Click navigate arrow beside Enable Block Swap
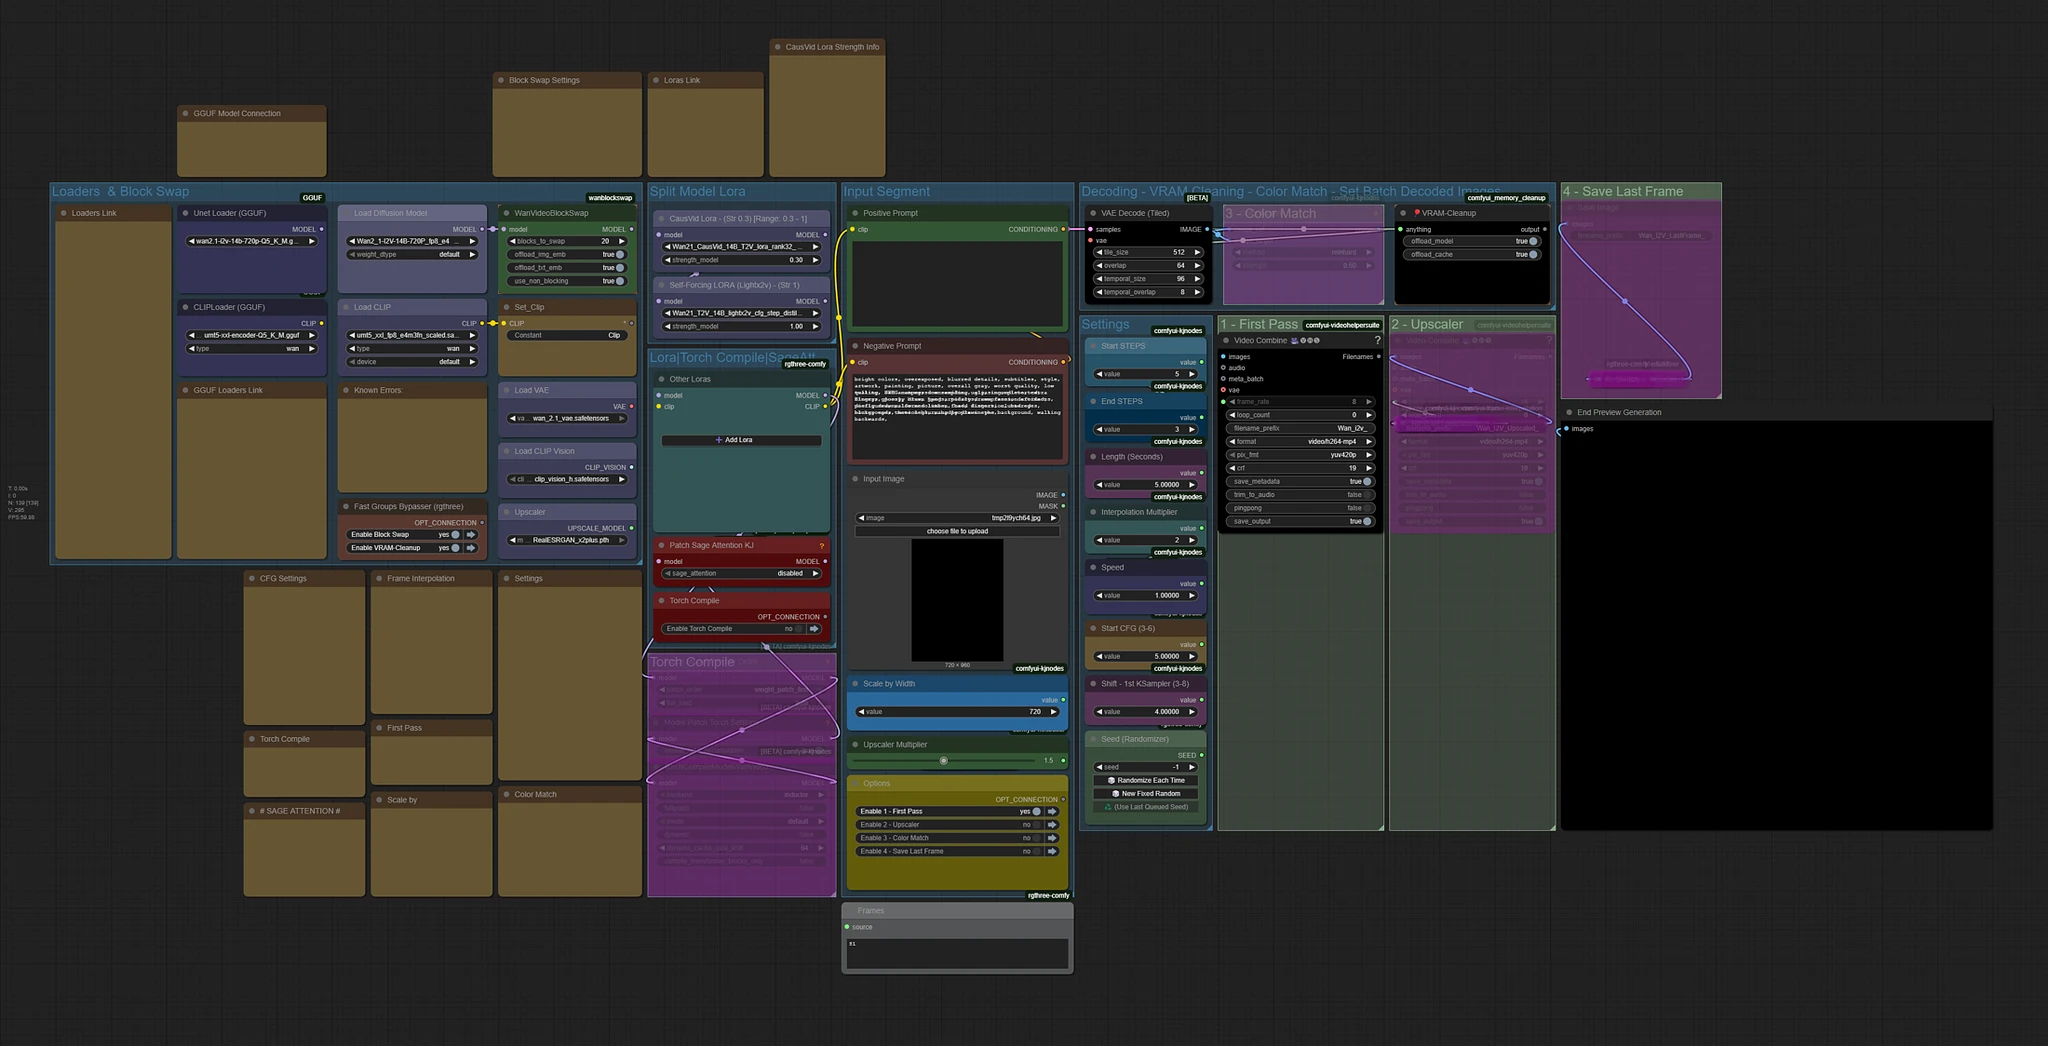This screenshot has height=1046, width=2048. coord(471,534)
